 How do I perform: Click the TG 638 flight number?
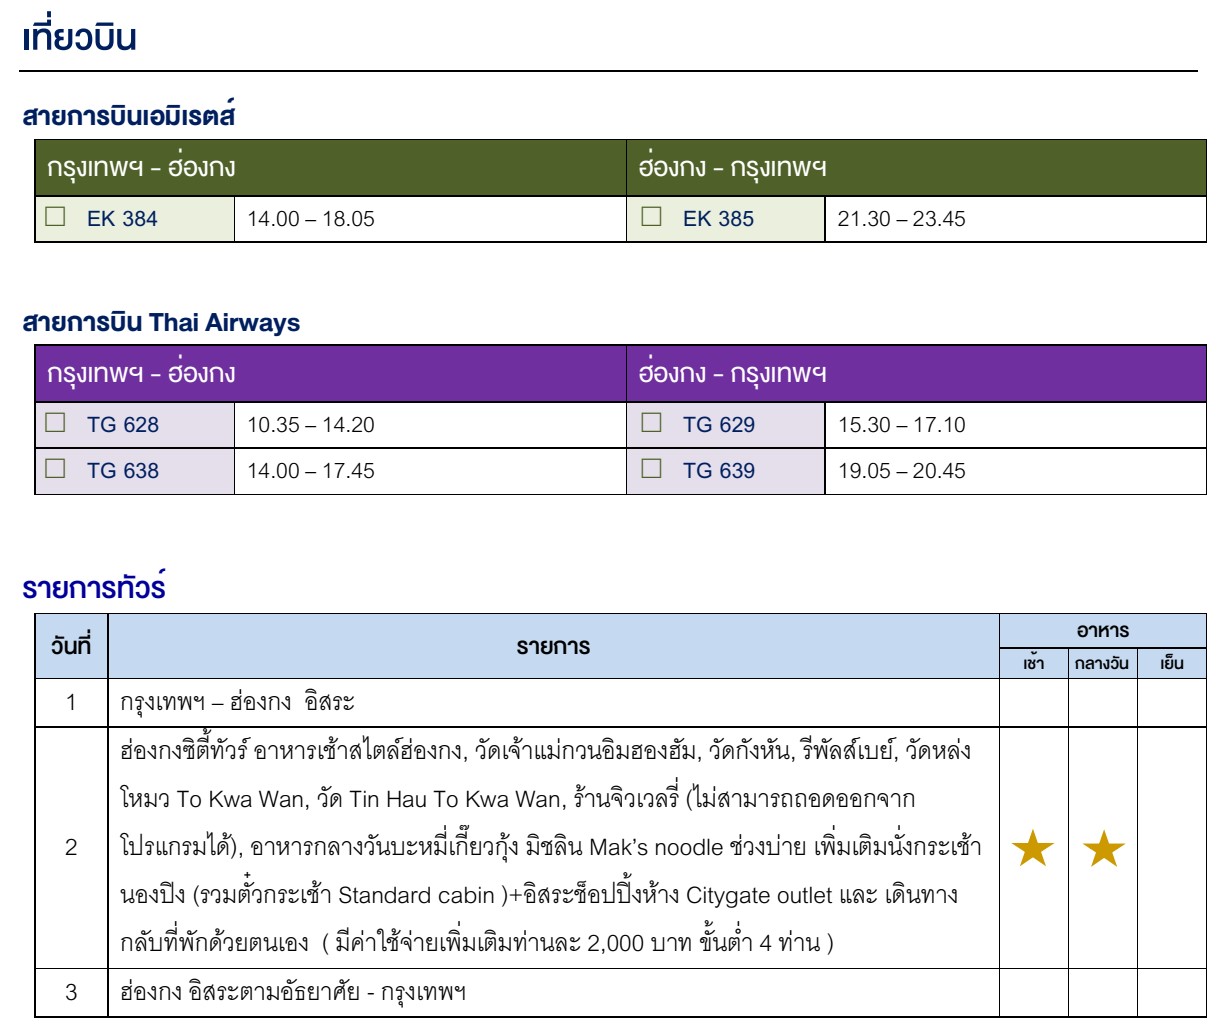point(123,471)
